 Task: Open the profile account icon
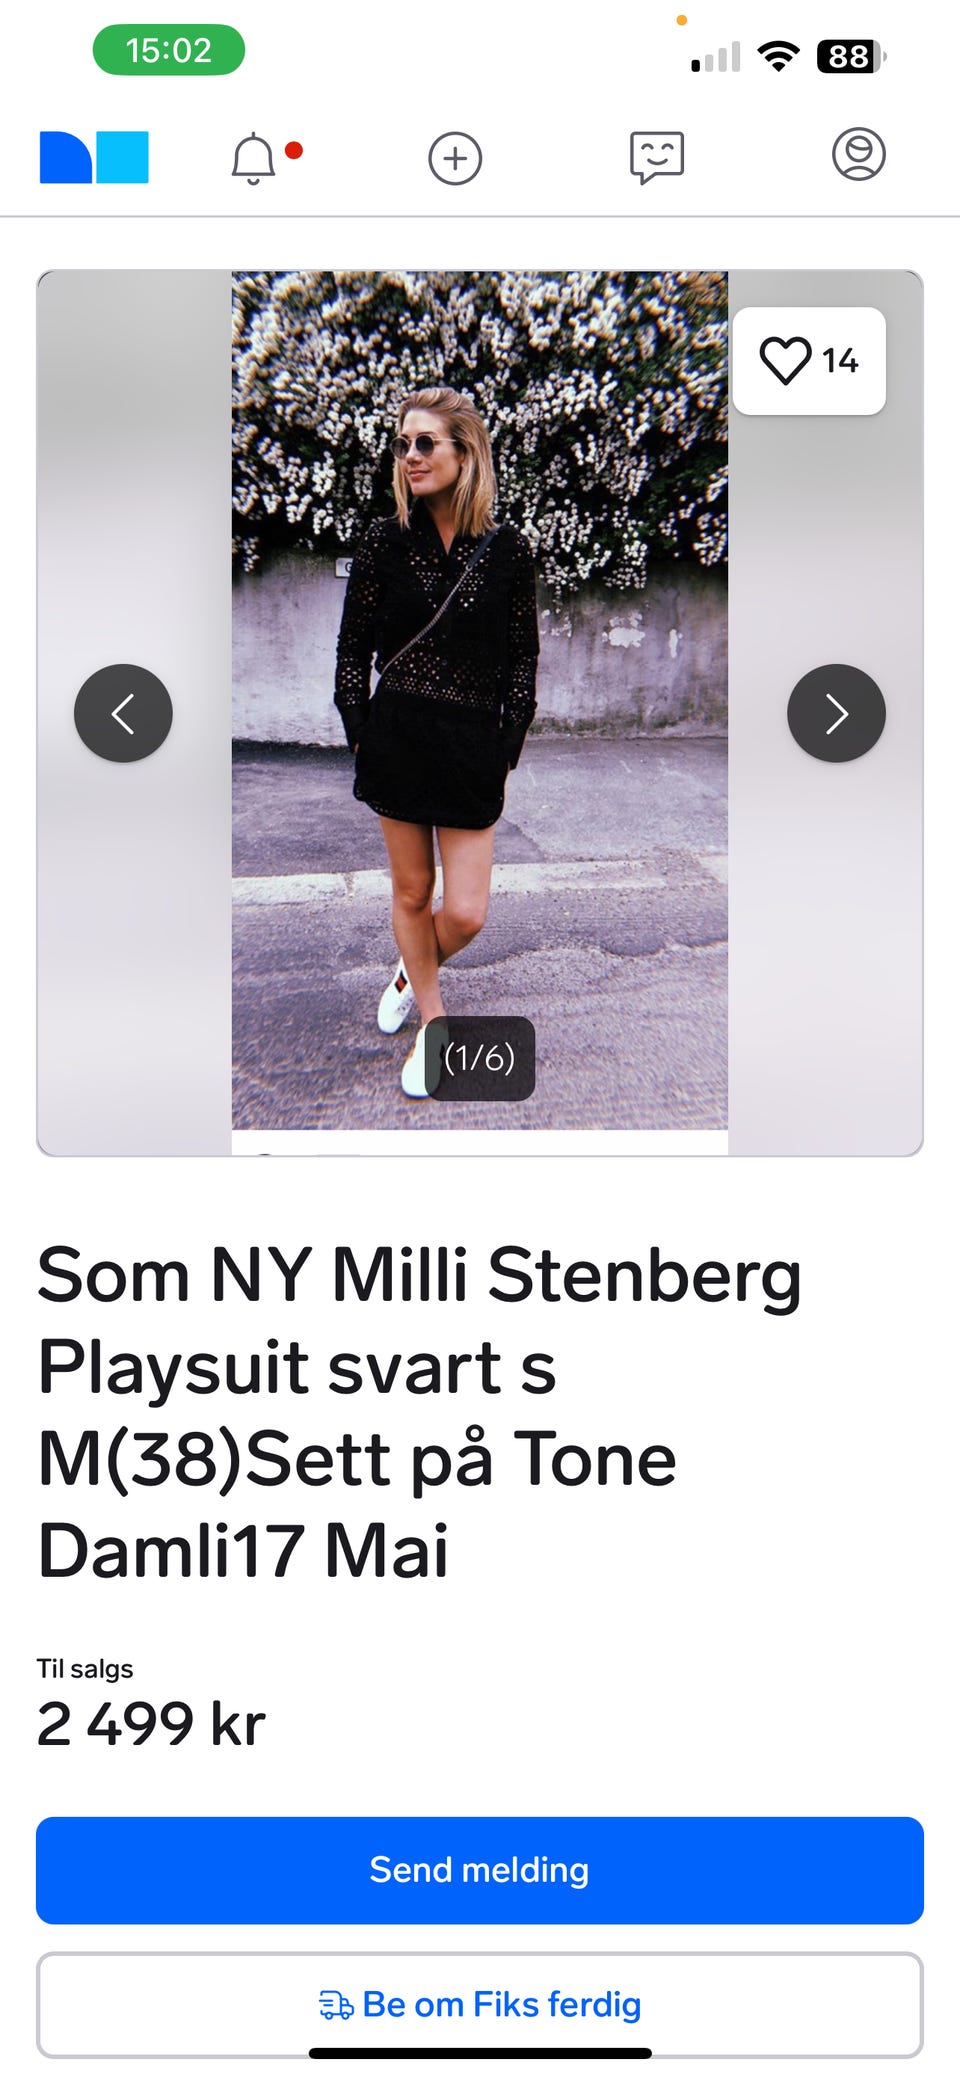[x=859, y=155]
